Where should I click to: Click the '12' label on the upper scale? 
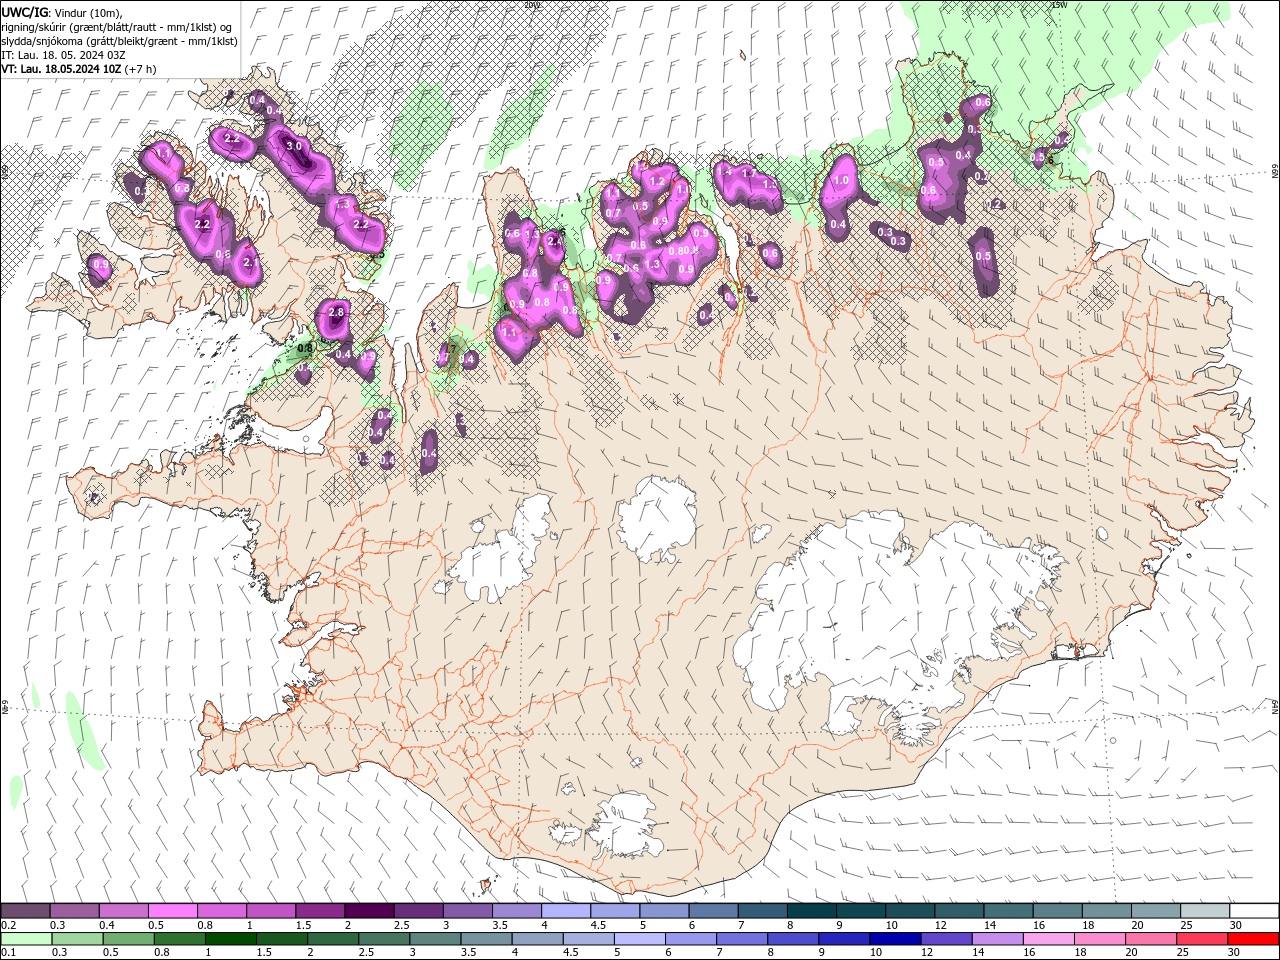[942, 925]
